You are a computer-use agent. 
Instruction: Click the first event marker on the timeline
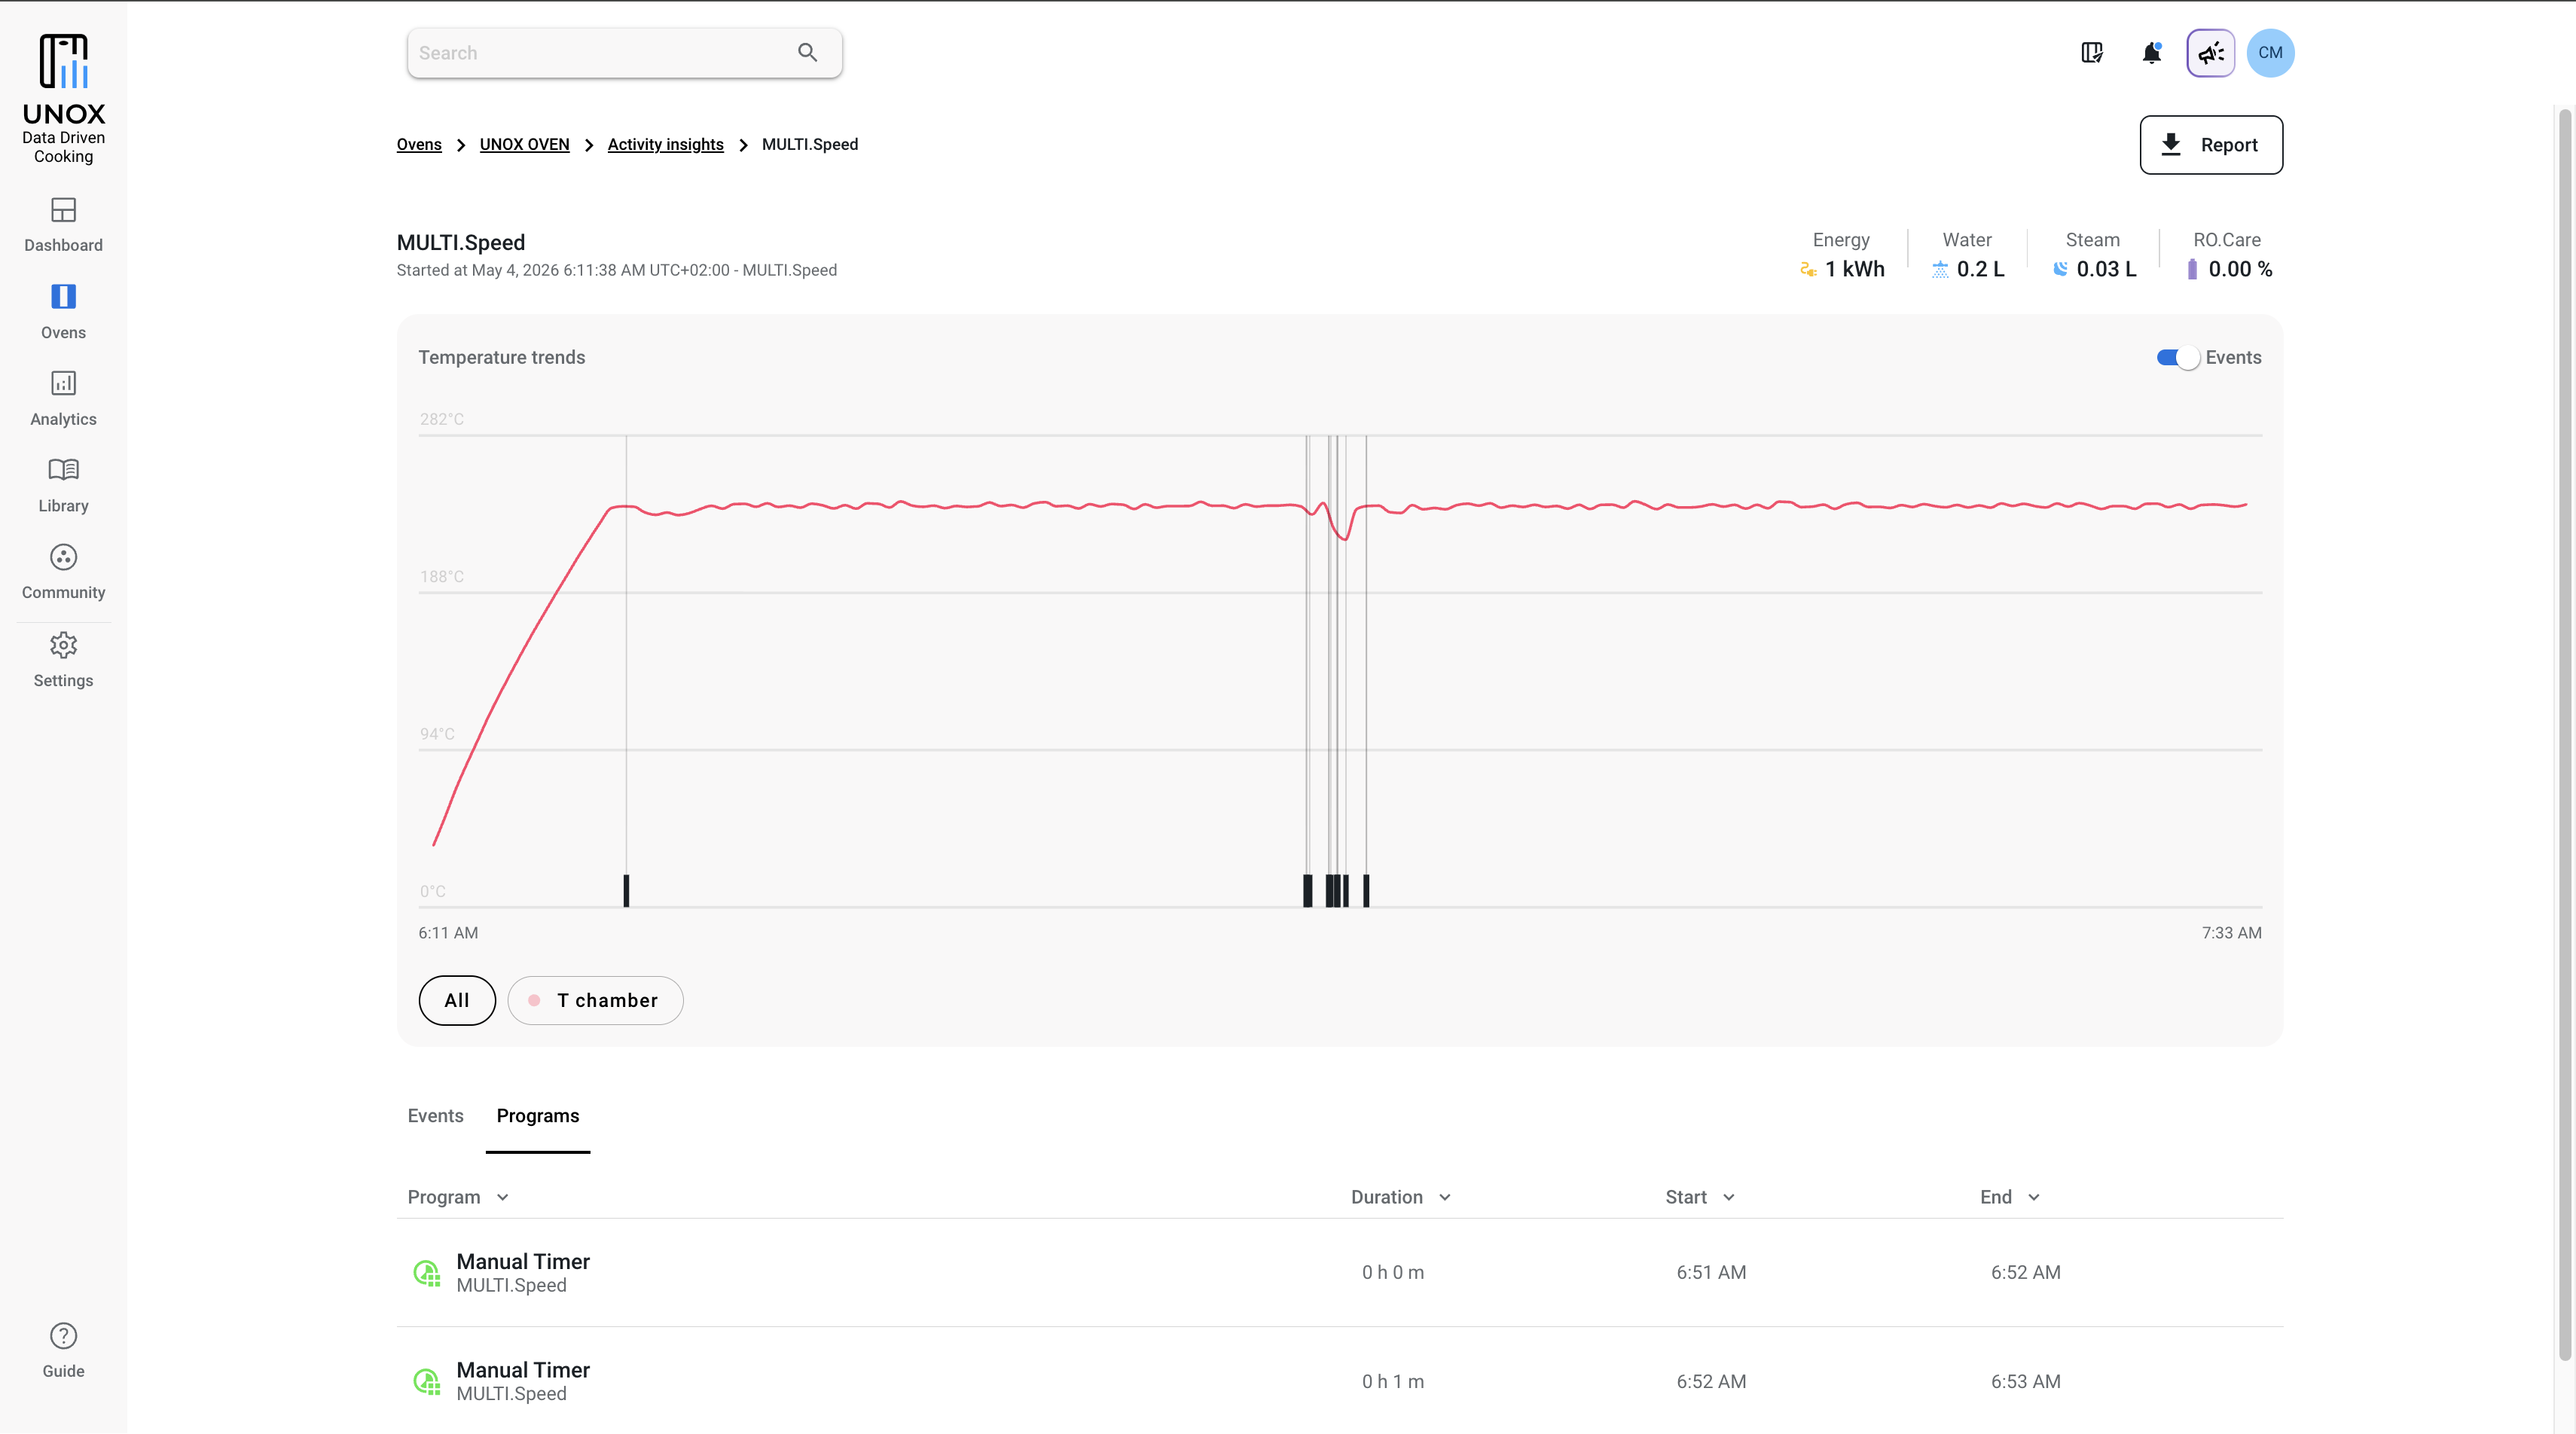pos(626,890)
